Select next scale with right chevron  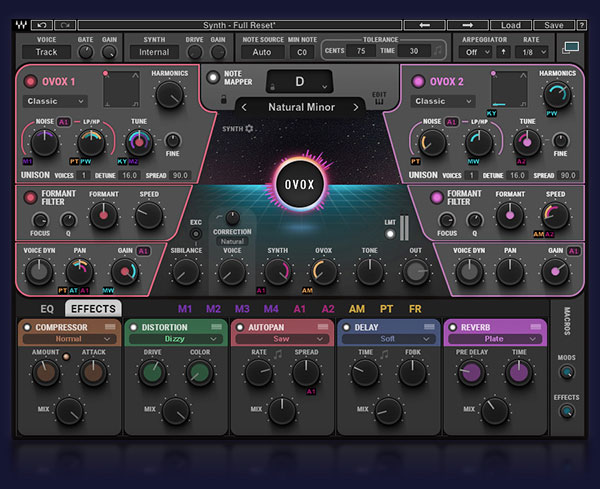(x=355, y=108)
